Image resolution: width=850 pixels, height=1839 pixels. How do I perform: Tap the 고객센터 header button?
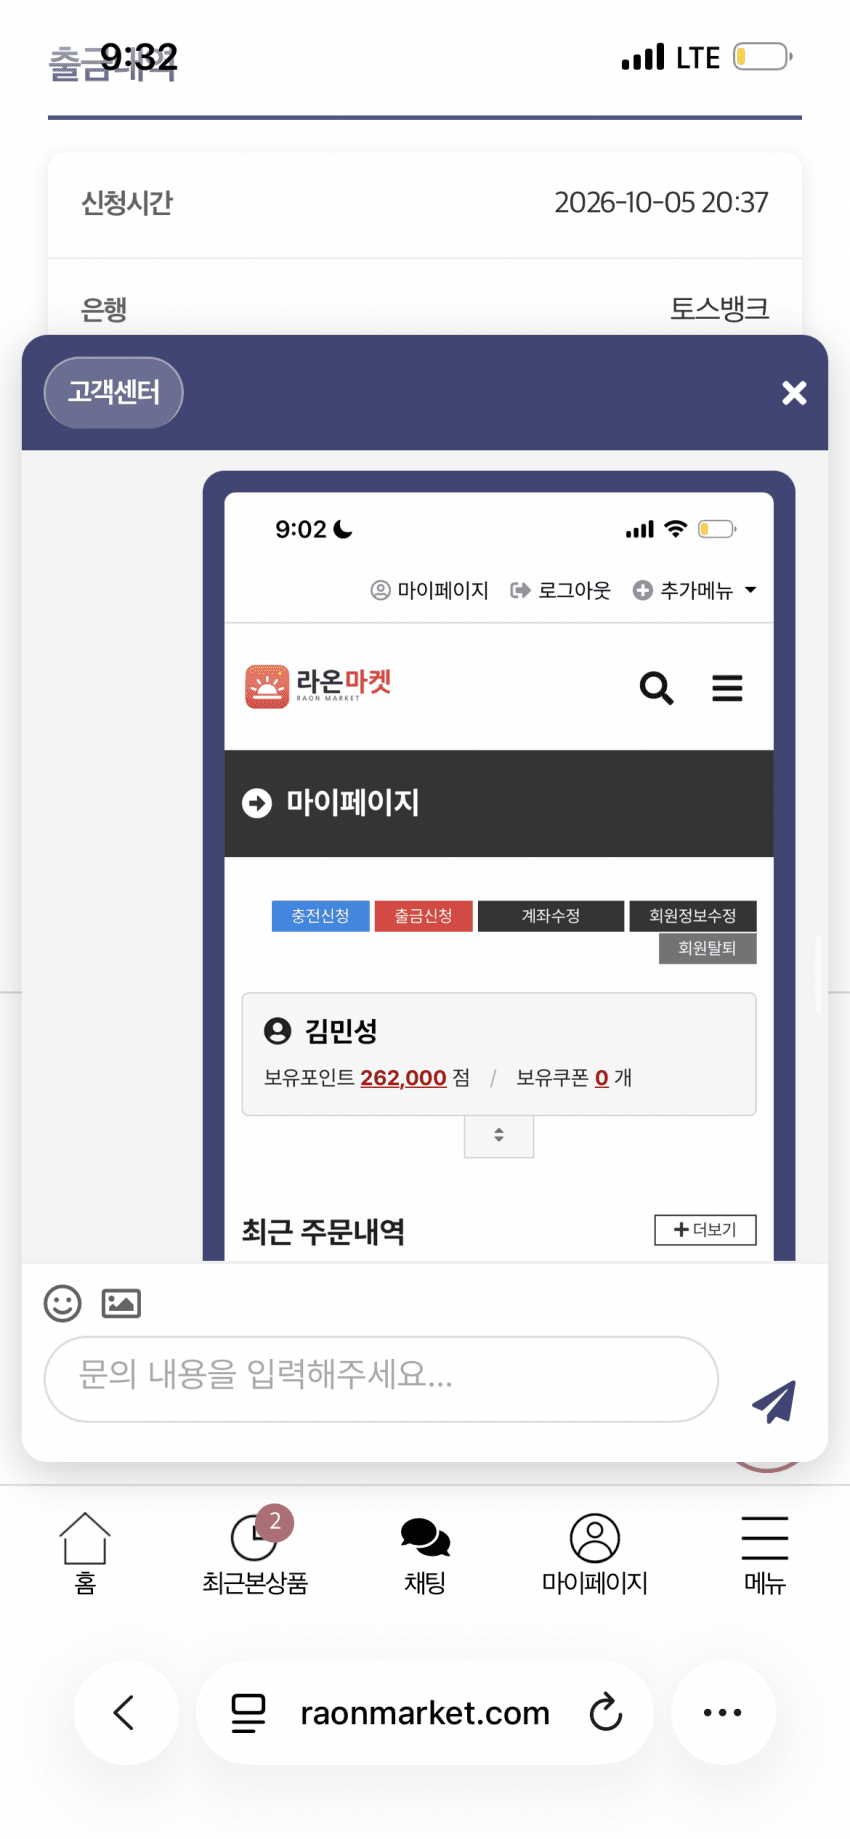click(x=114, y=392)
